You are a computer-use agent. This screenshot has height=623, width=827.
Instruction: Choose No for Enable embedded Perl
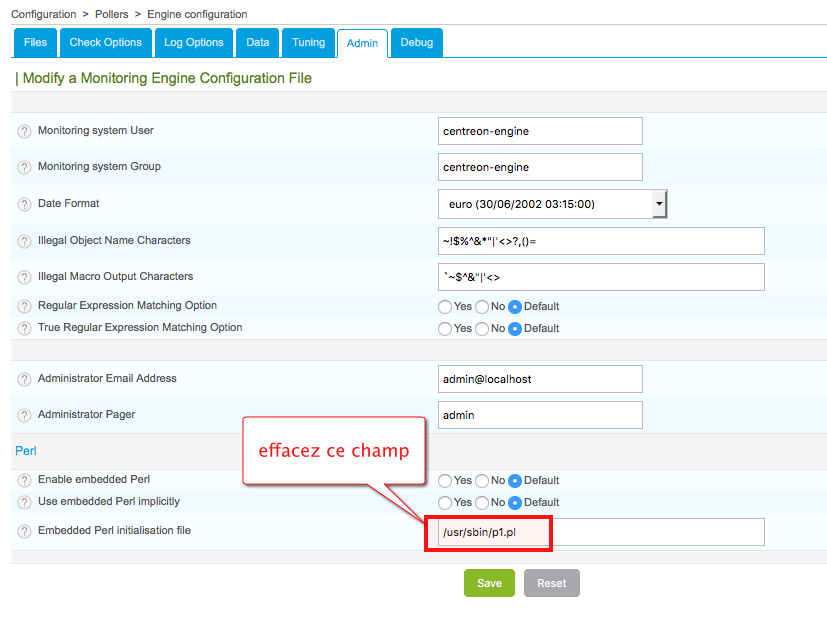tap(482, 481)
